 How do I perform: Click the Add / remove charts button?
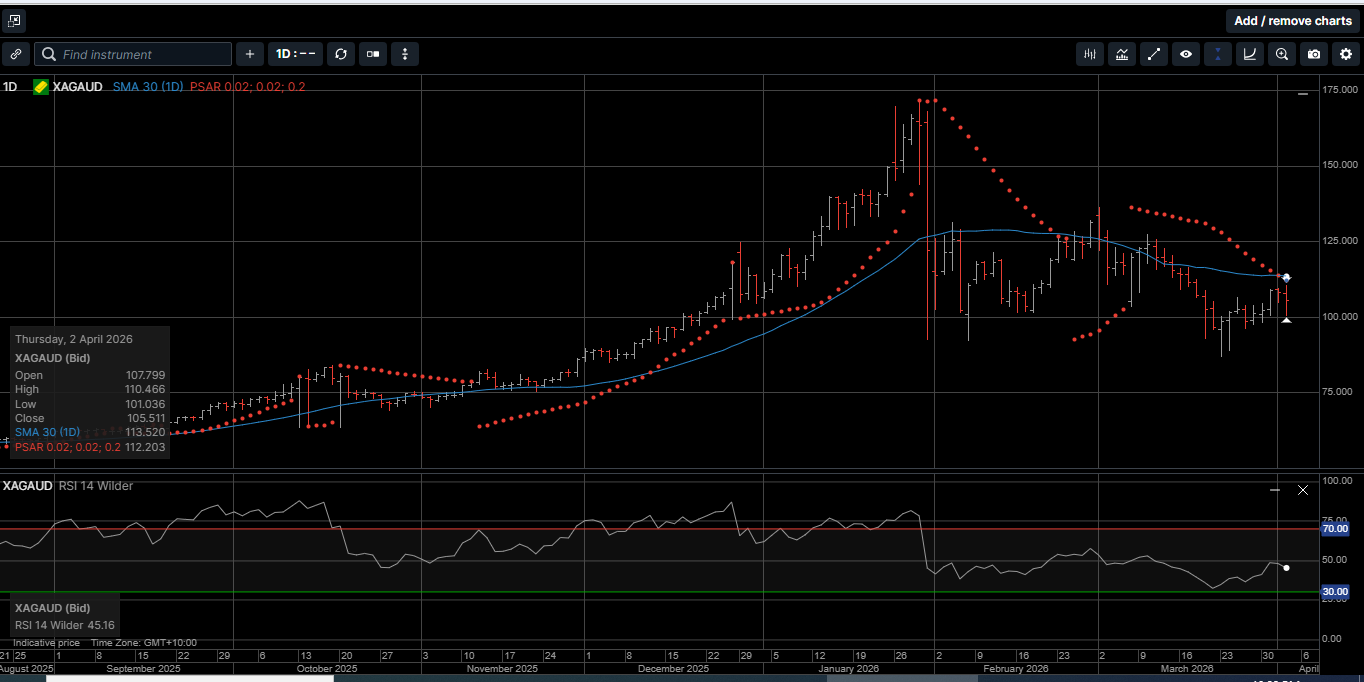[1292, 20]
